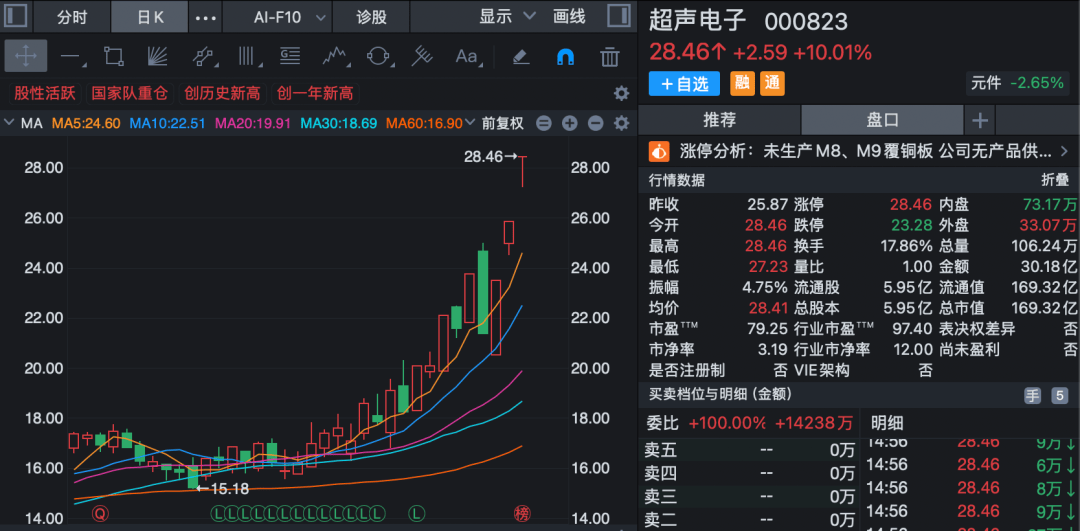Expand 涨停分析 with right chevron
Image resolution: width=1080 pixels, height=531 pixels.
tap(1063, 150)
